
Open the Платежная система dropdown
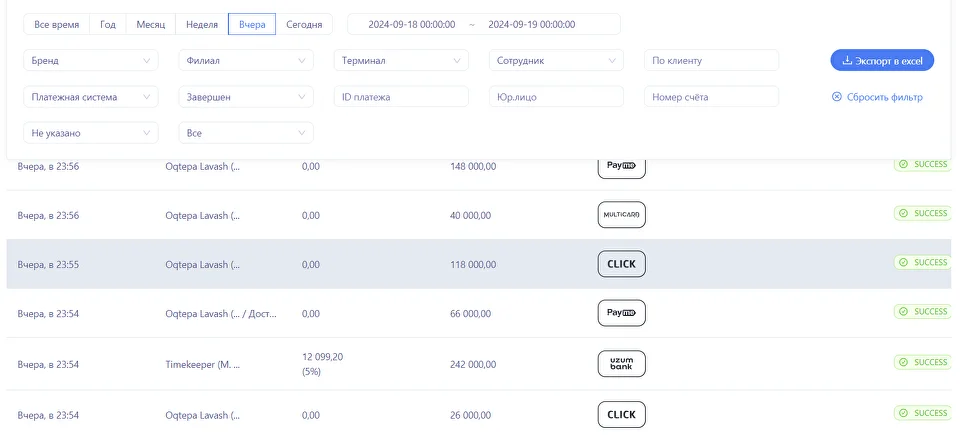pyautogui.click(x=90, y=97)
